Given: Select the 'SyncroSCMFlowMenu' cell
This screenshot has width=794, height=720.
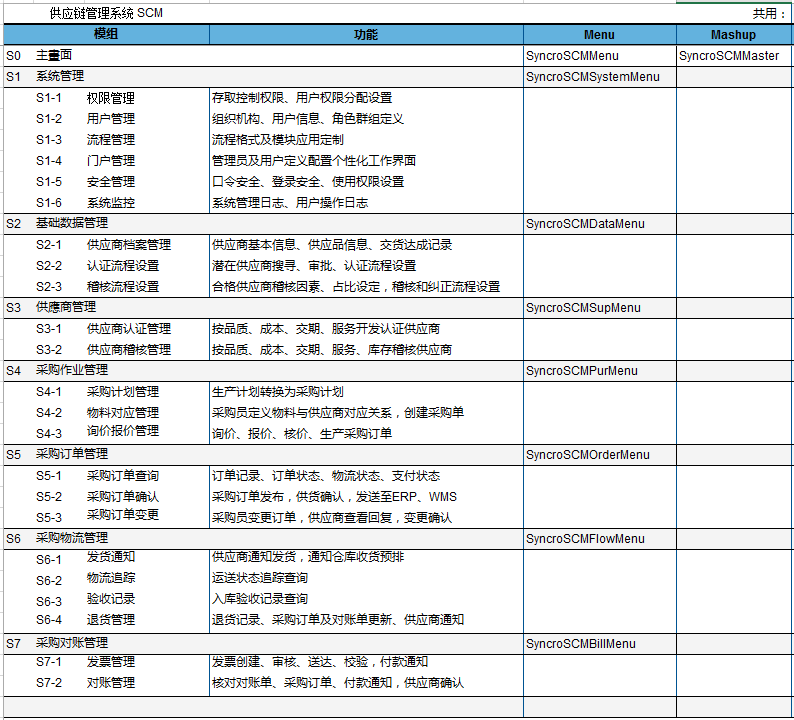Looking at the screenshot, I should coord(600,538).
